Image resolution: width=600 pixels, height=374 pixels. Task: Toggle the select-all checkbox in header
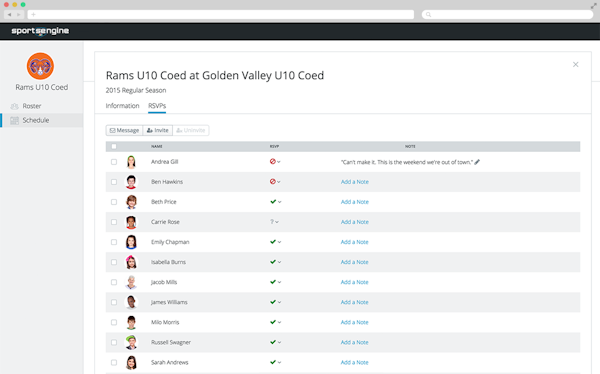pyautogui.click(x=114, y=146)
